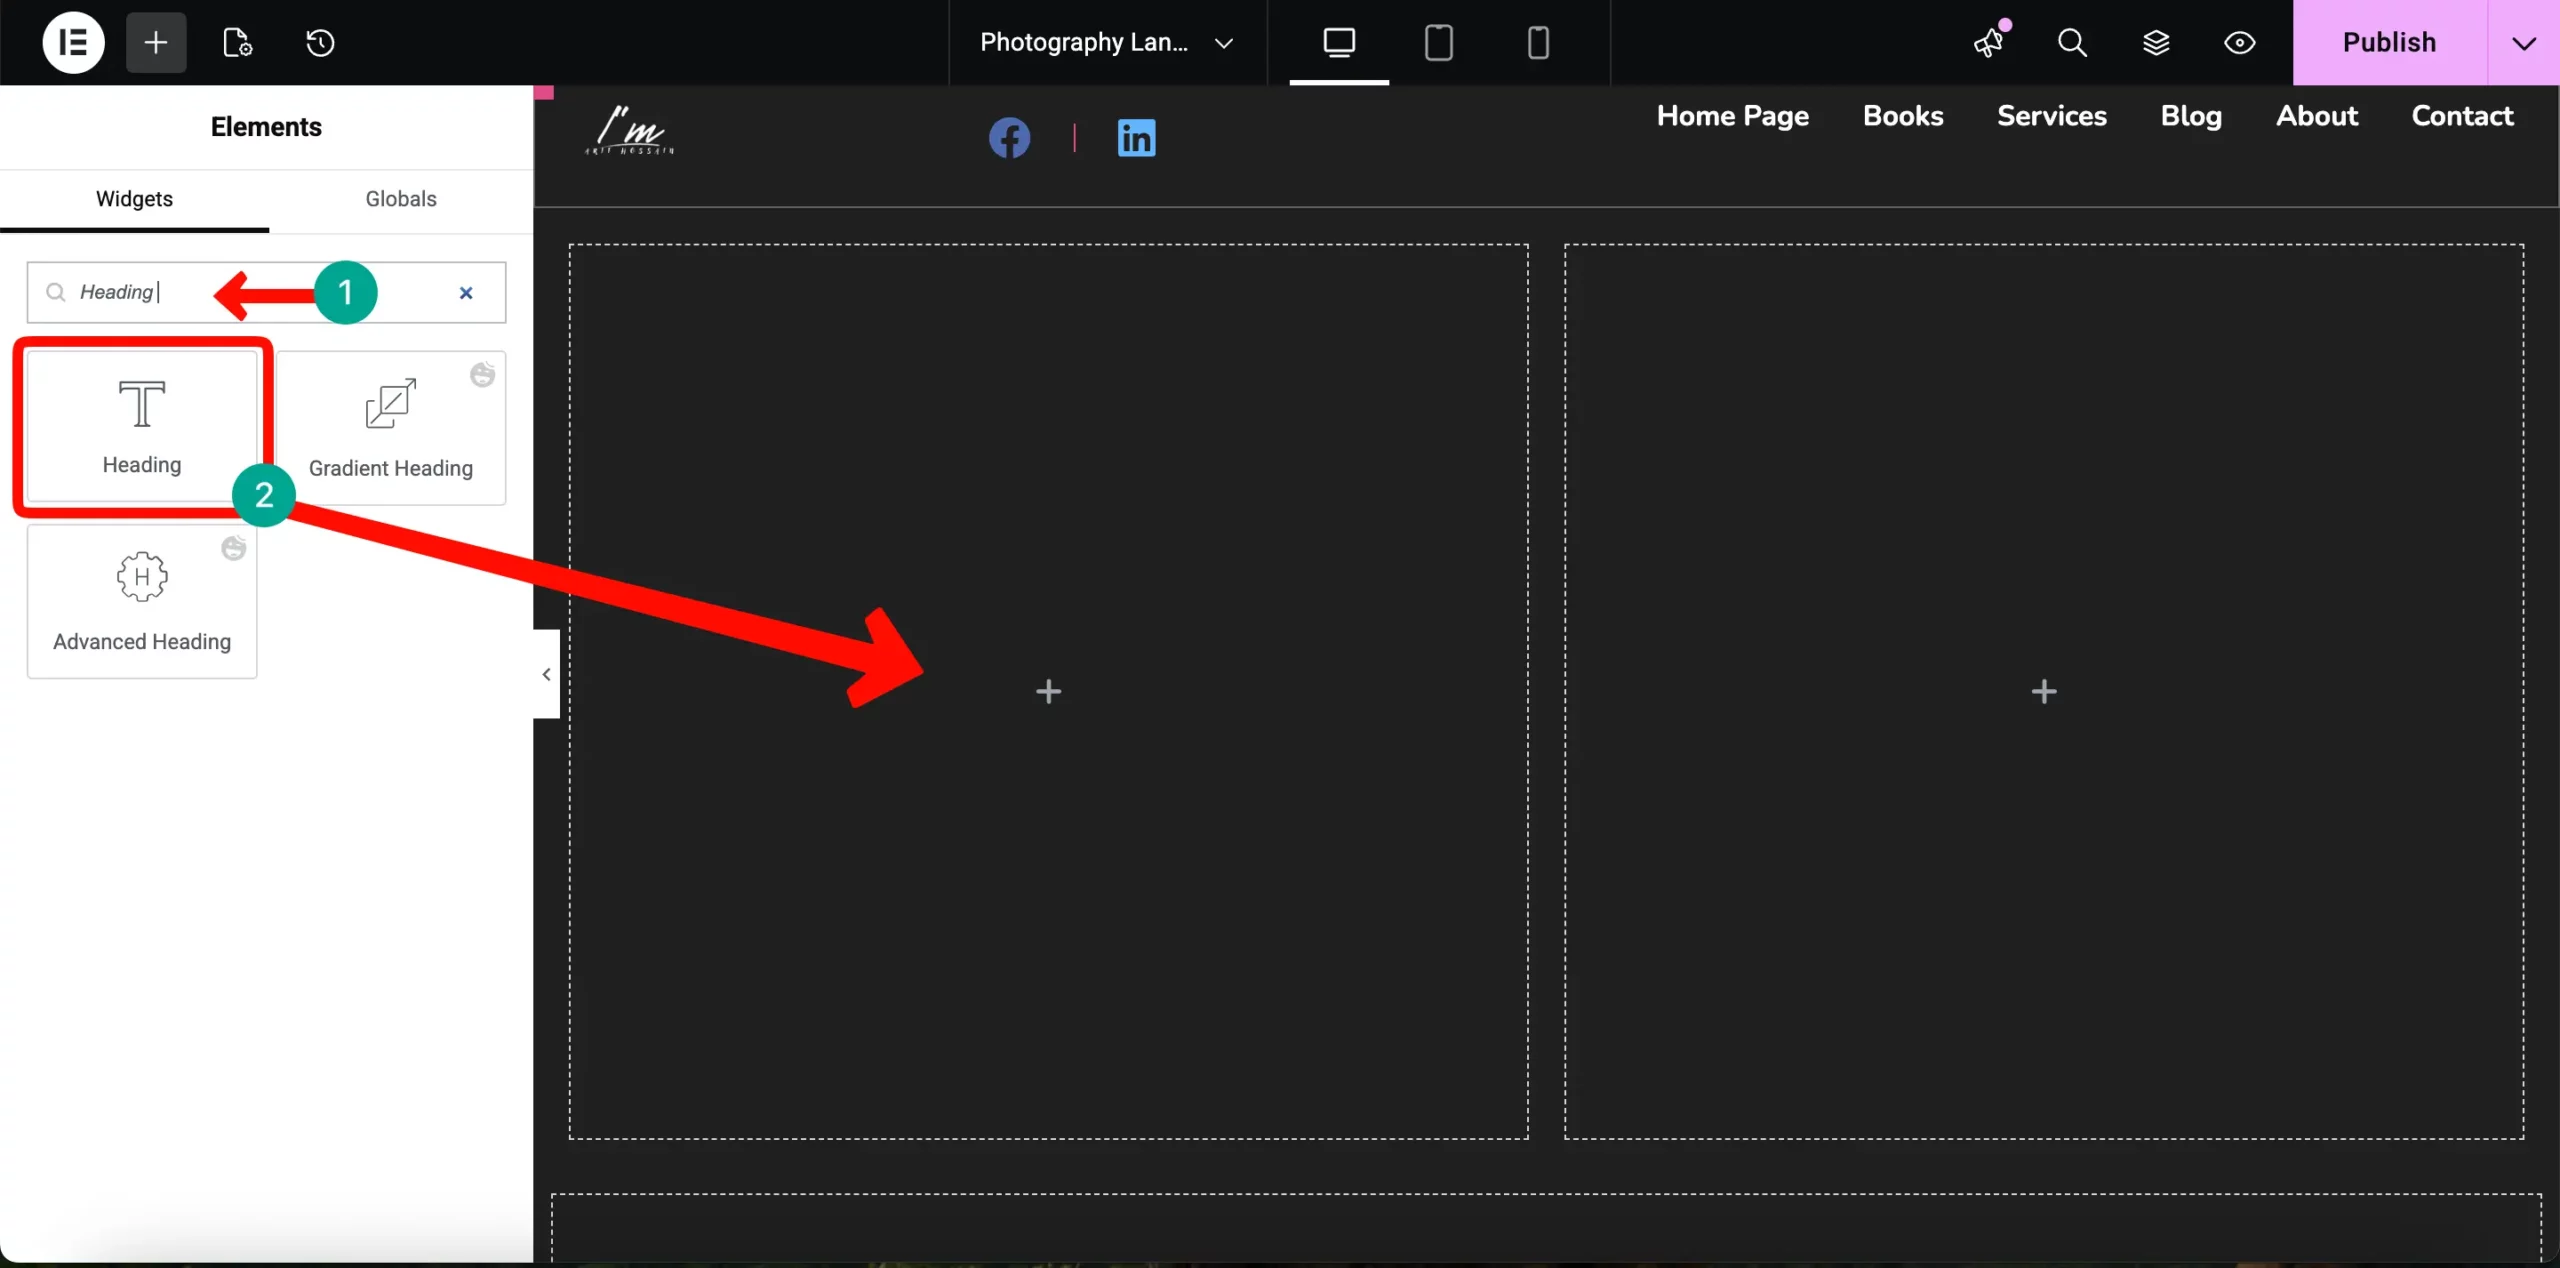The image size is (2560, 1268).
Task: Switch to desktop responsive view
Action: click(1339, 42)
